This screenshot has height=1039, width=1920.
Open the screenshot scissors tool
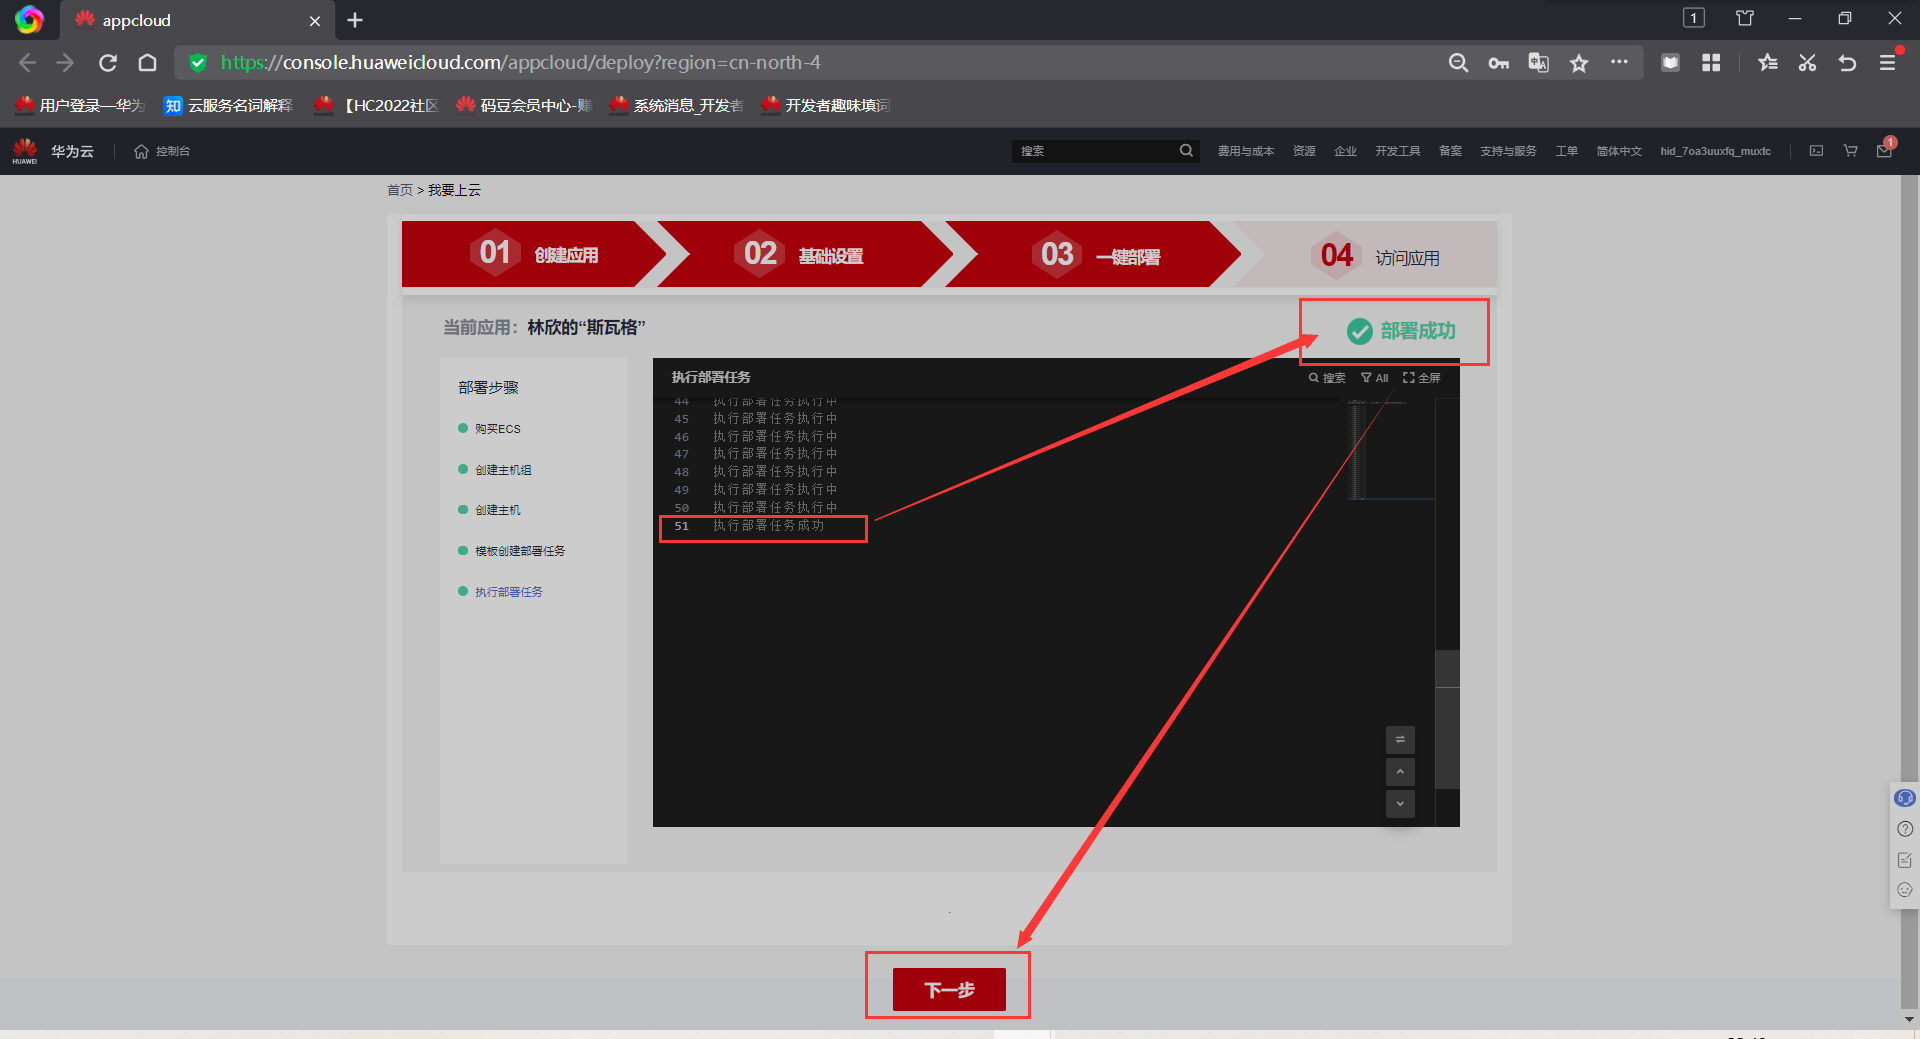(1807, 63)
